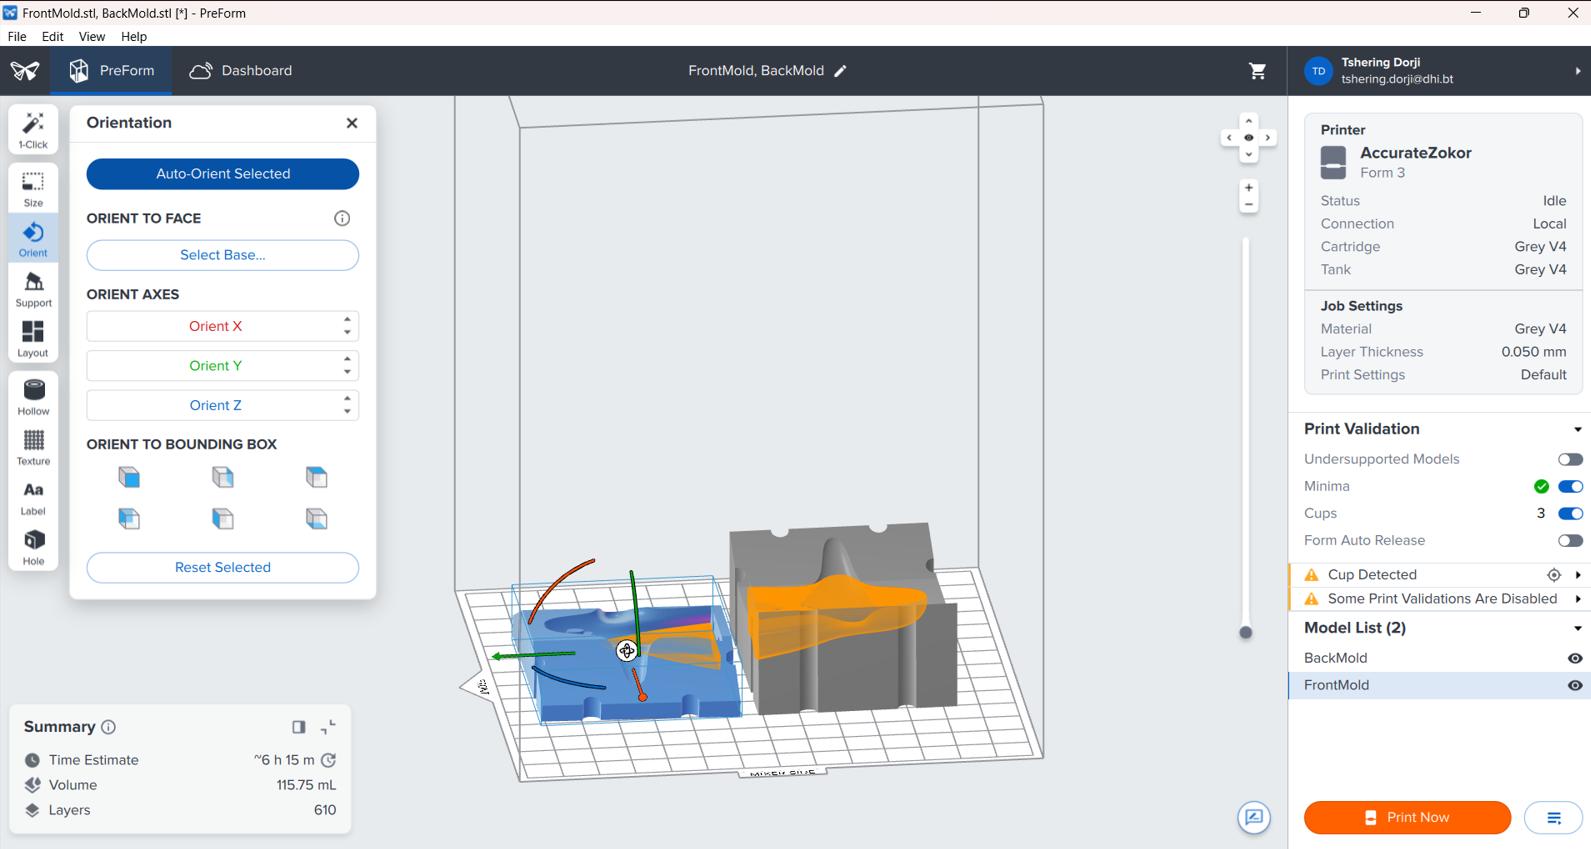Zoom in the 3D view
This screenshot has height=849, width=1591.
(x=1248, y=188)
